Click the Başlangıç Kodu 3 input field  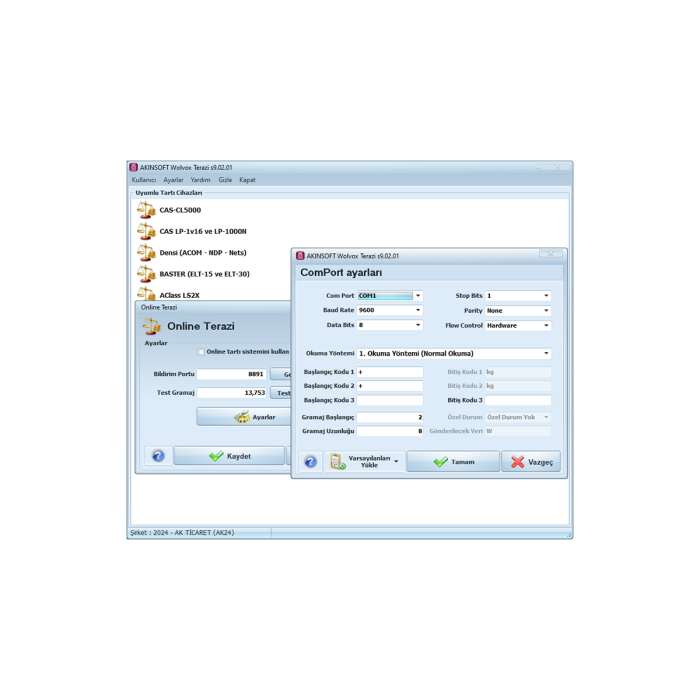coord(390,400)
